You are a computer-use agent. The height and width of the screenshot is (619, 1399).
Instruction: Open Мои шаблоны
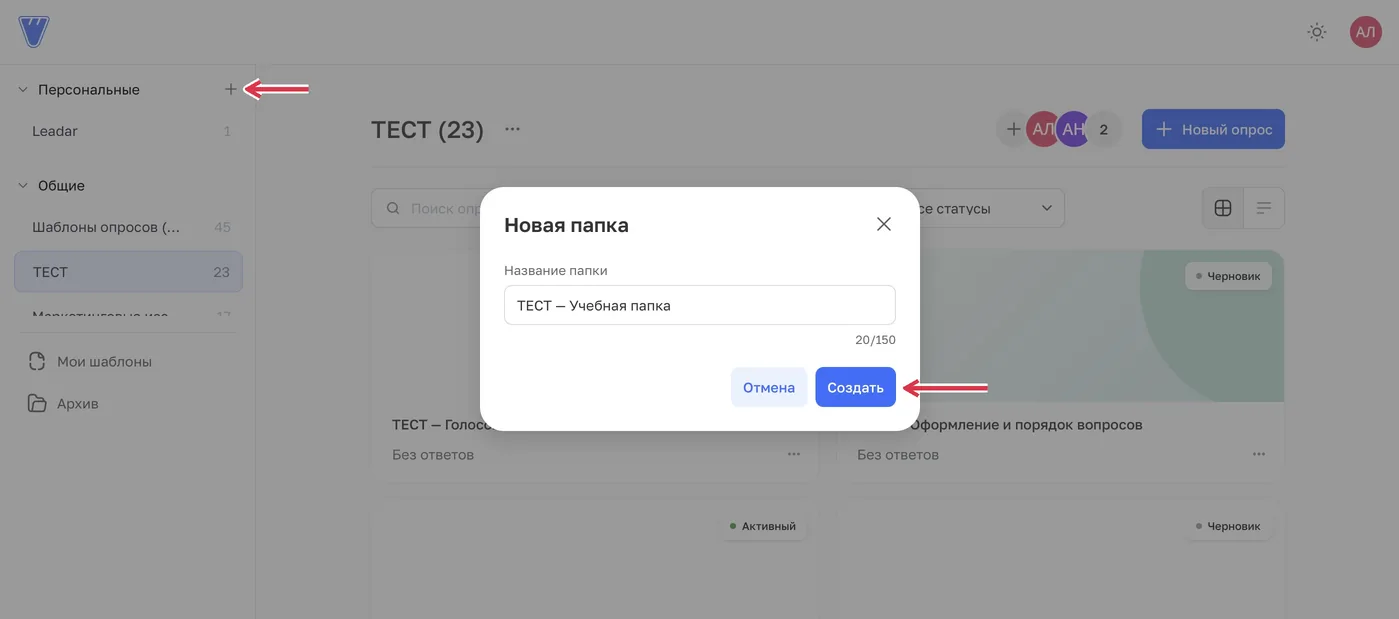(x=104, y=362)
